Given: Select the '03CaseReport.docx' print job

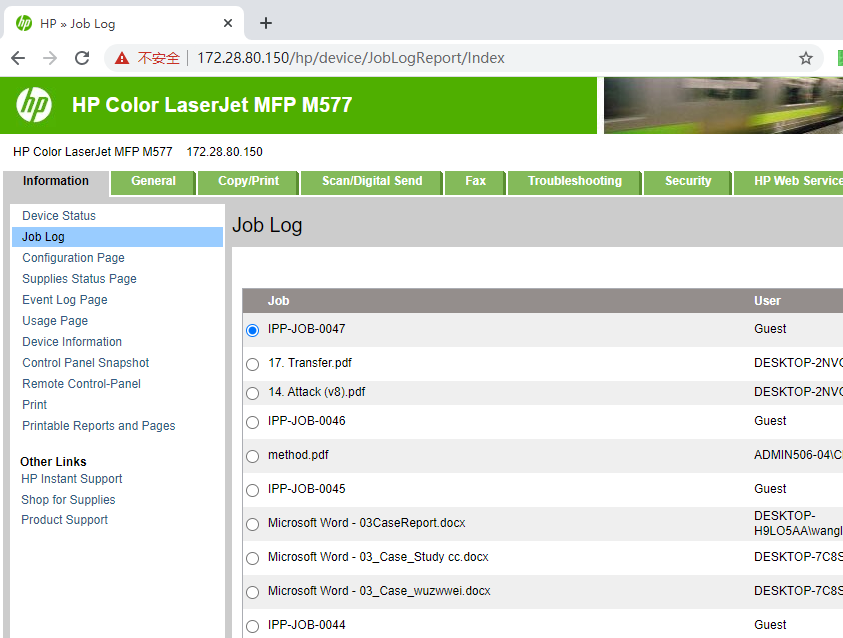Looking at the screenshot, I should tap(252, 524).
